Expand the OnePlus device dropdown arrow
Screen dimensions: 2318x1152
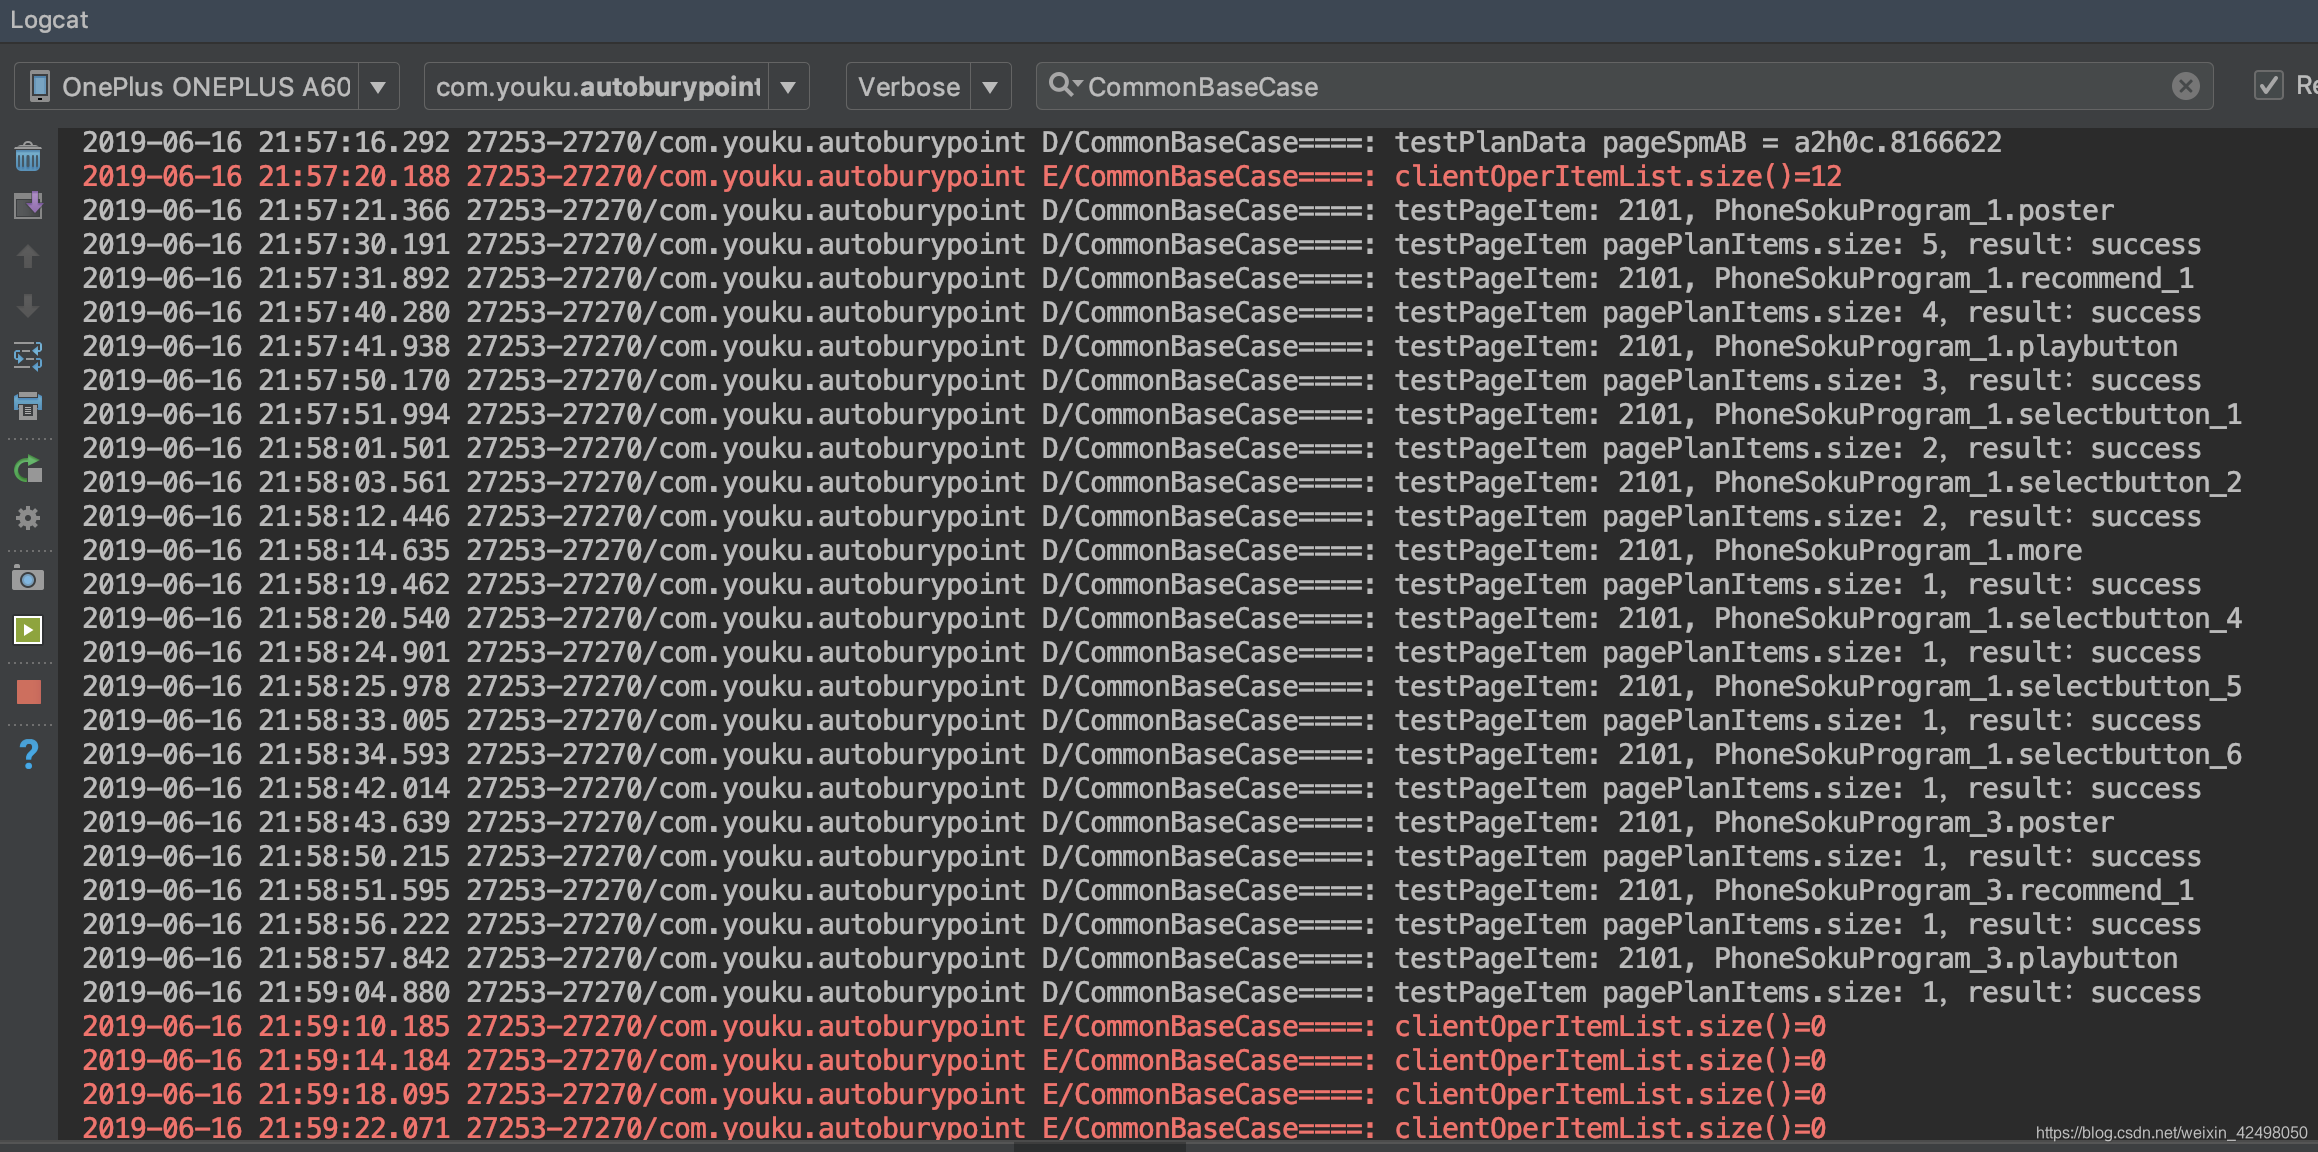[378, 87]
